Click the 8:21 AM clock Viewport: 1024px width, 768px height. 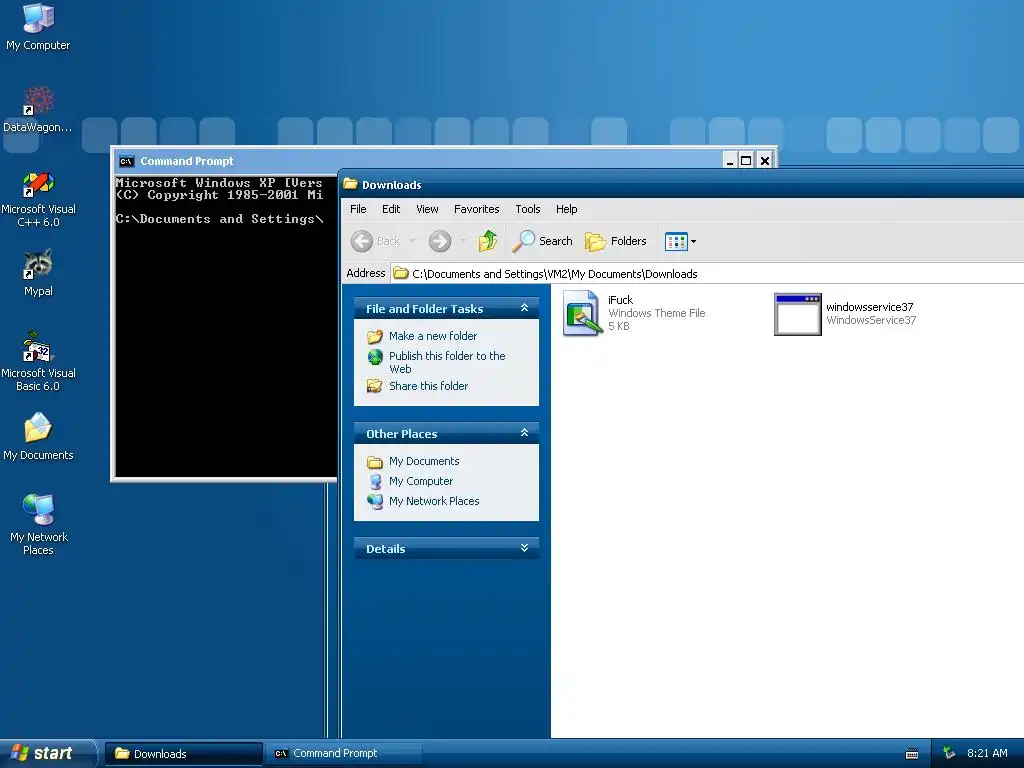pos(987,753)
